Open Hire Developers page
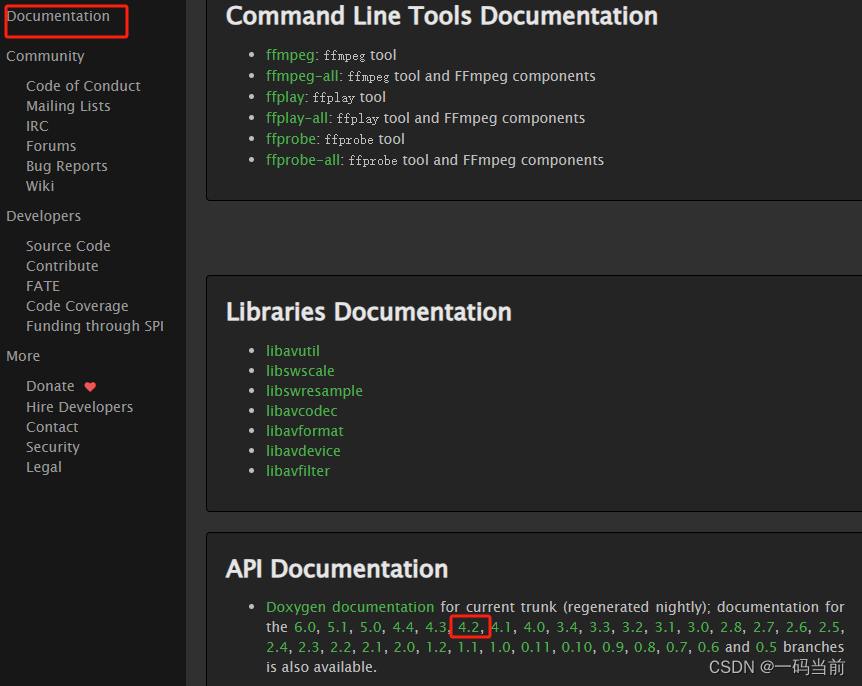The width and height of the screenshot is (862, 686). [79, 407]
